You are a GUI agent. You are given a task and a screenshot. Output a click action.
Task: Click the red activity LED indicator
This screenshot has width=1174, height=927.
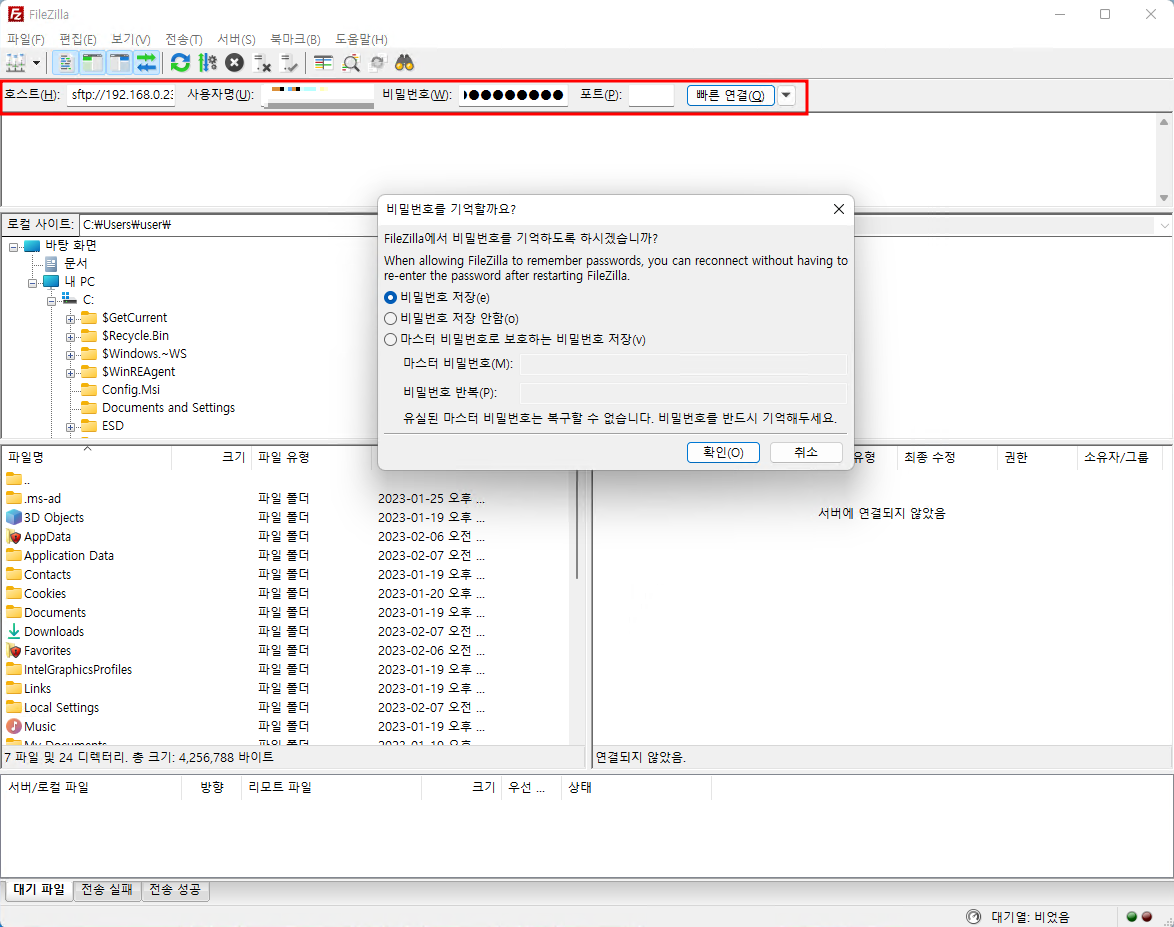click(x=1146, y=917)
